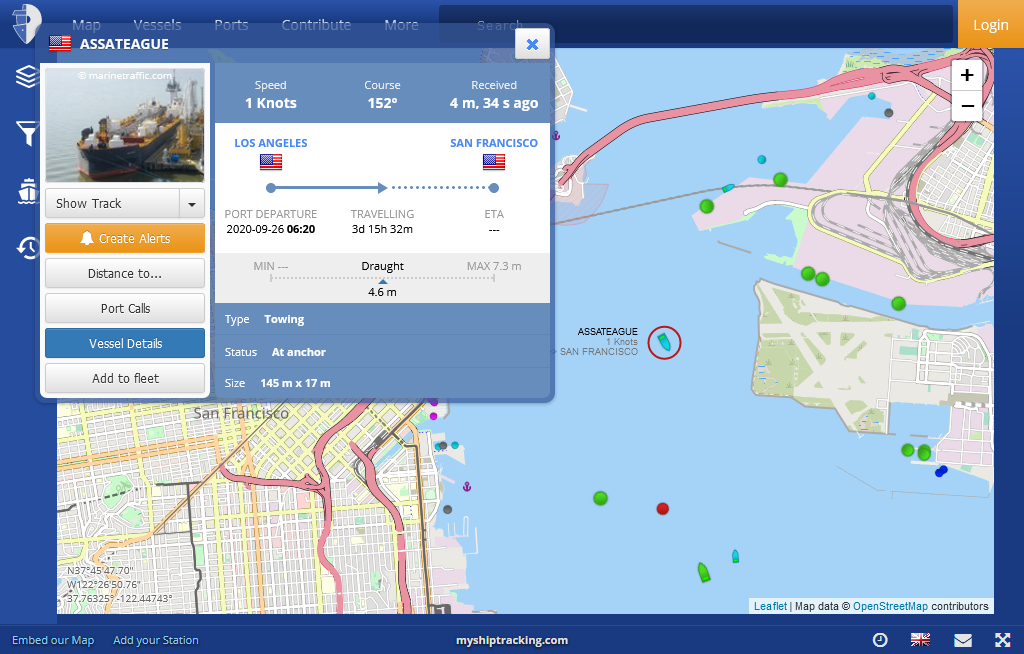
Task: Select the red circled vessel marker on map
Action: pos(664,342)
